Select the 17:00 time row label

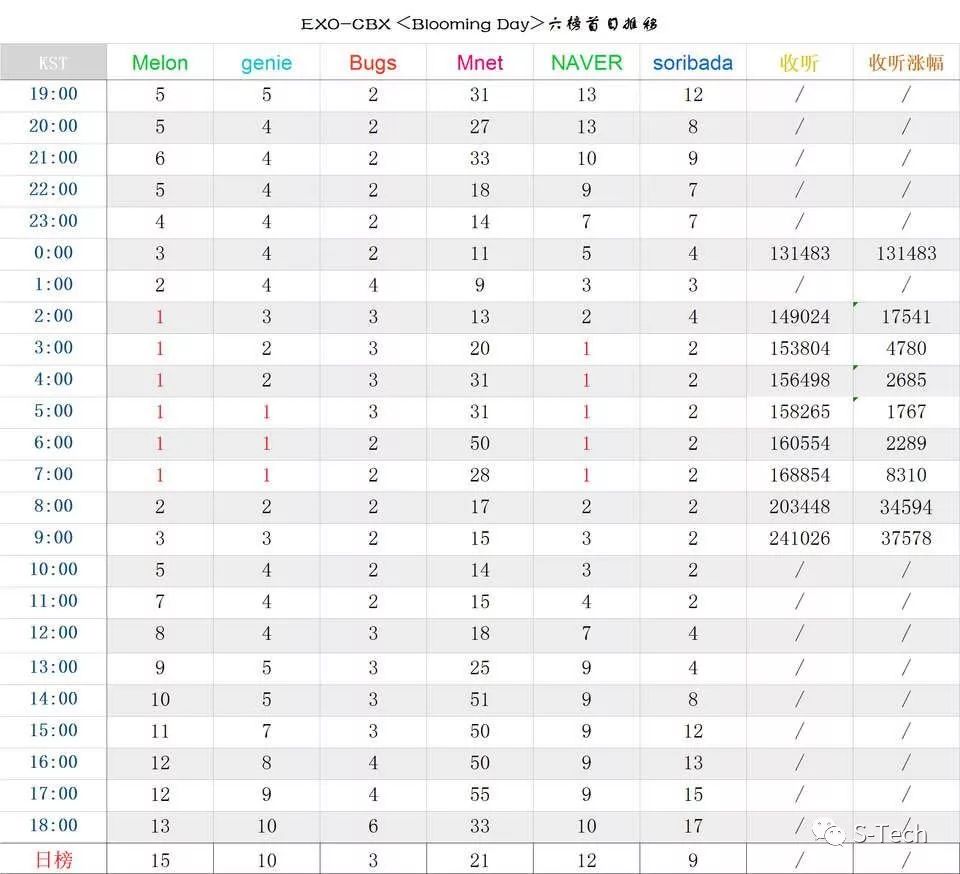pyautogui.click(x=53, y=794)
